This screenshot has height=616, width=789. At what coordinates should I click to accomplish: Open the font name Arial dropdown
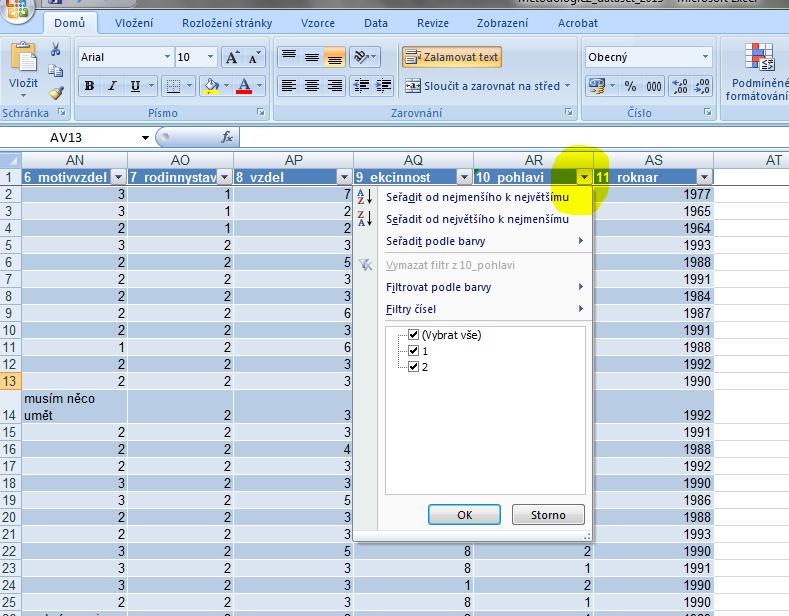[168, 57]
